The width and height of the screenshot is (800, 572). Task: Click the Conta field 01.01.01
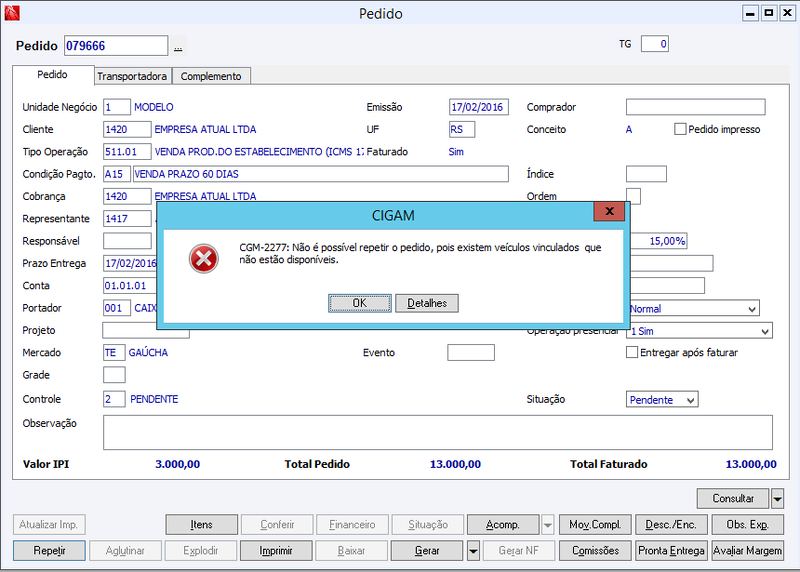point(130,286)
